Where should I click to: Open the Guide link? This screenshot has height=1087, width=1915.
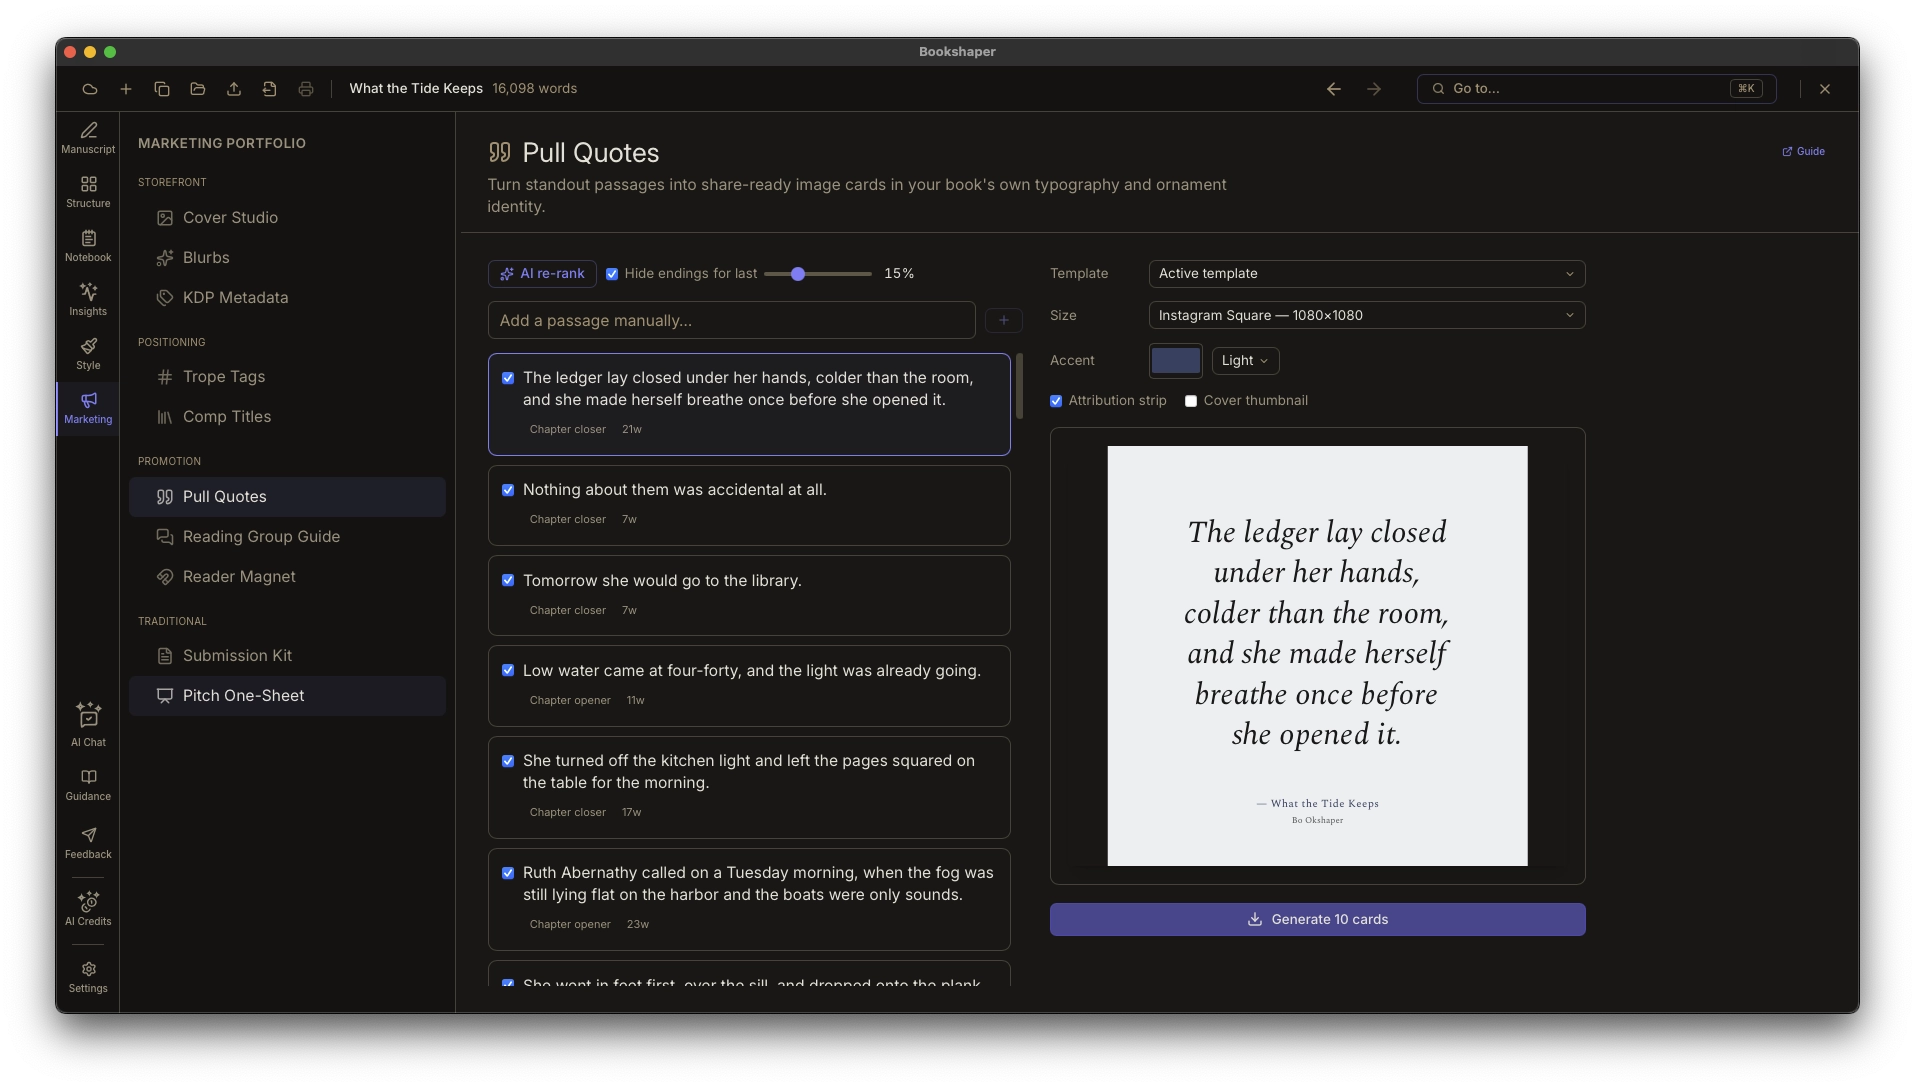pyautogui.click(x=1804, y=152)
